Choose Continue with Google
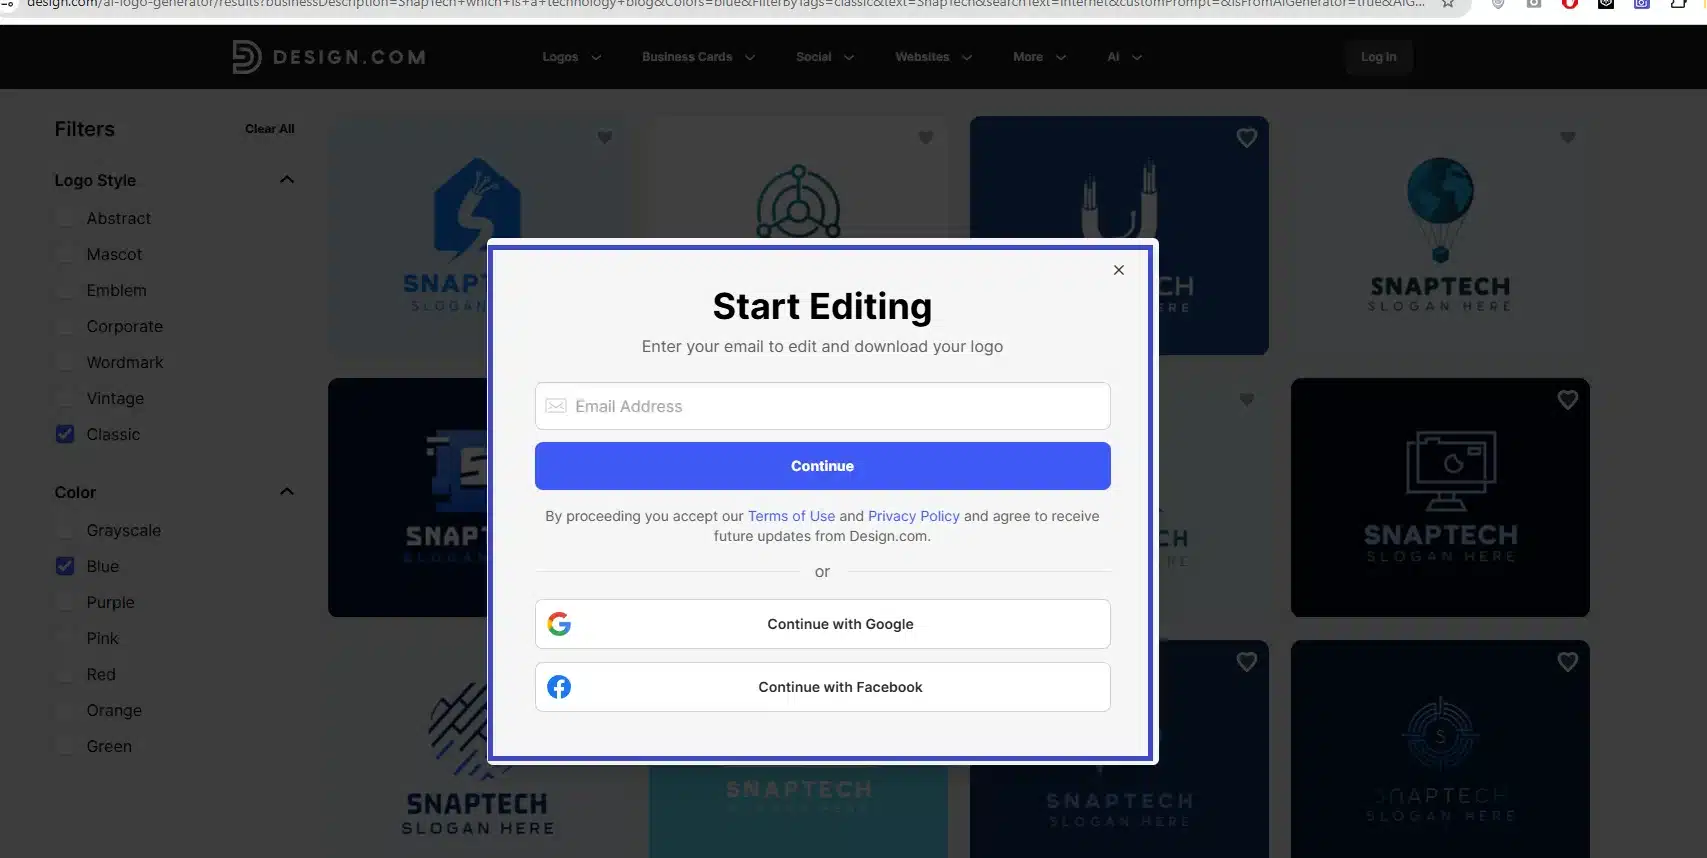The image size is (1707, 858). (x=823, y=624)
